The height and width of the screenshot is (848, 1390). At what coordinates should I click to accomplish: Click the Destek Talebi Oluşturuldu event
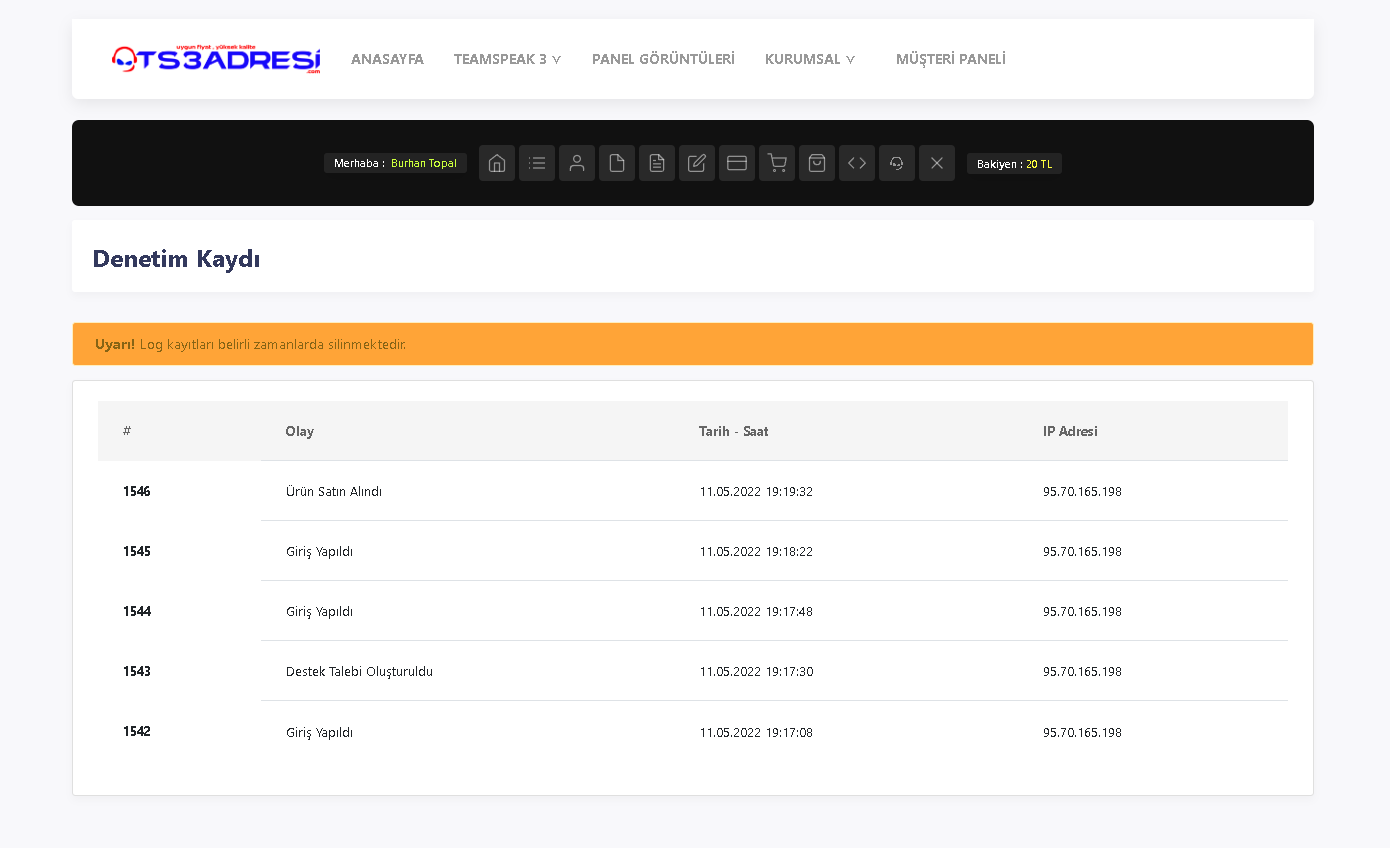[x=359, y=671]
